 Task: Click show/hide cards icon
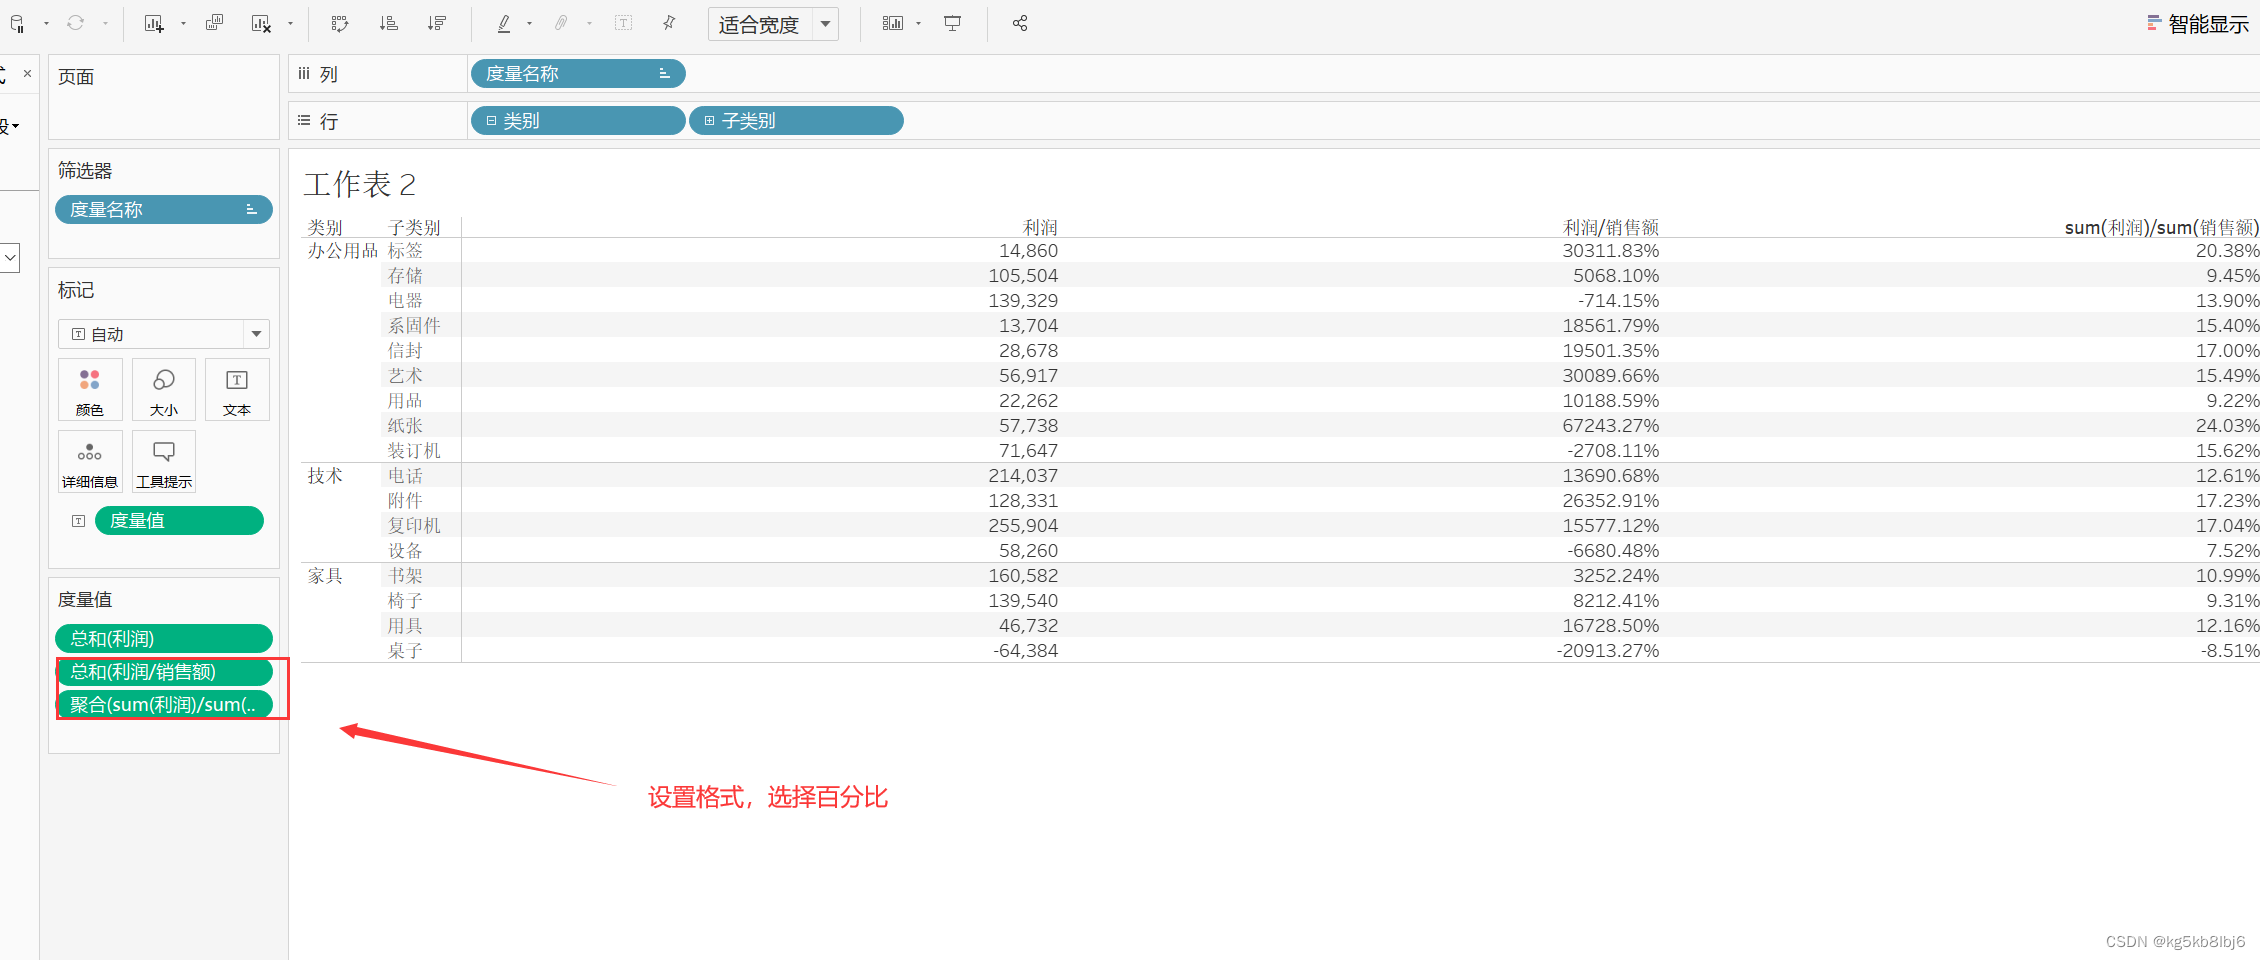coord(892,23)
